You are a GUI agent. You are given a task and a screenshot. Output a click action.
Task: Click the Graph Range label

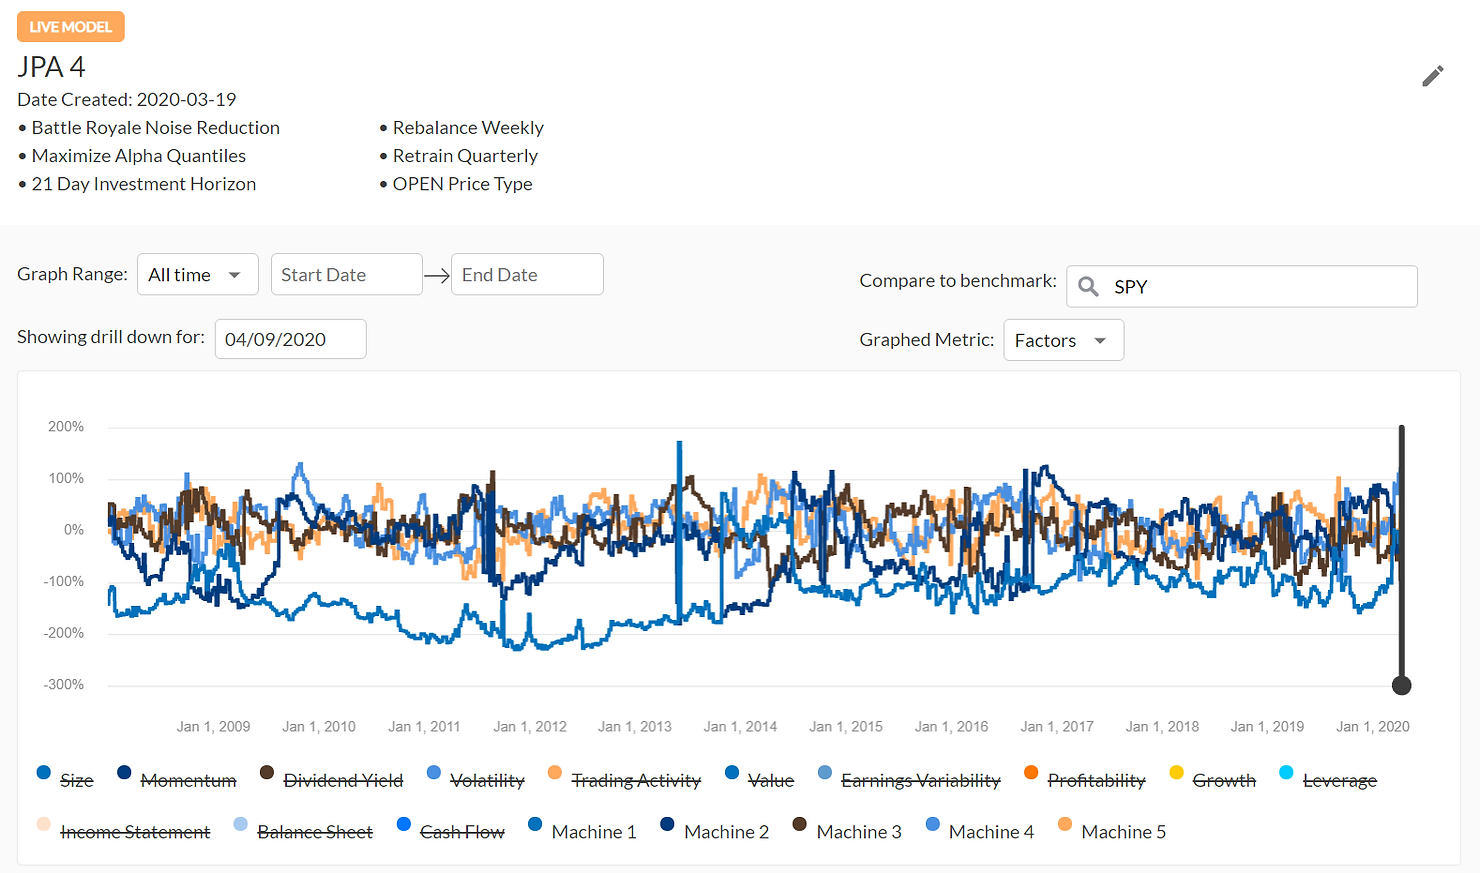[x=72, y=274]
